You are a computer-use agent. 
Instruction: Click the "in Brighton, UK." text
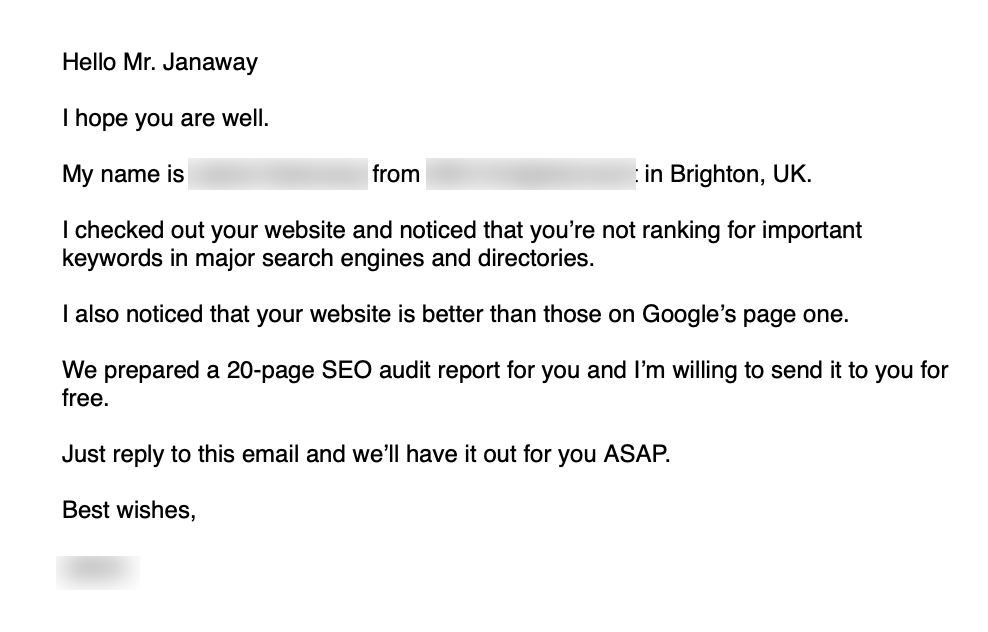728,175
